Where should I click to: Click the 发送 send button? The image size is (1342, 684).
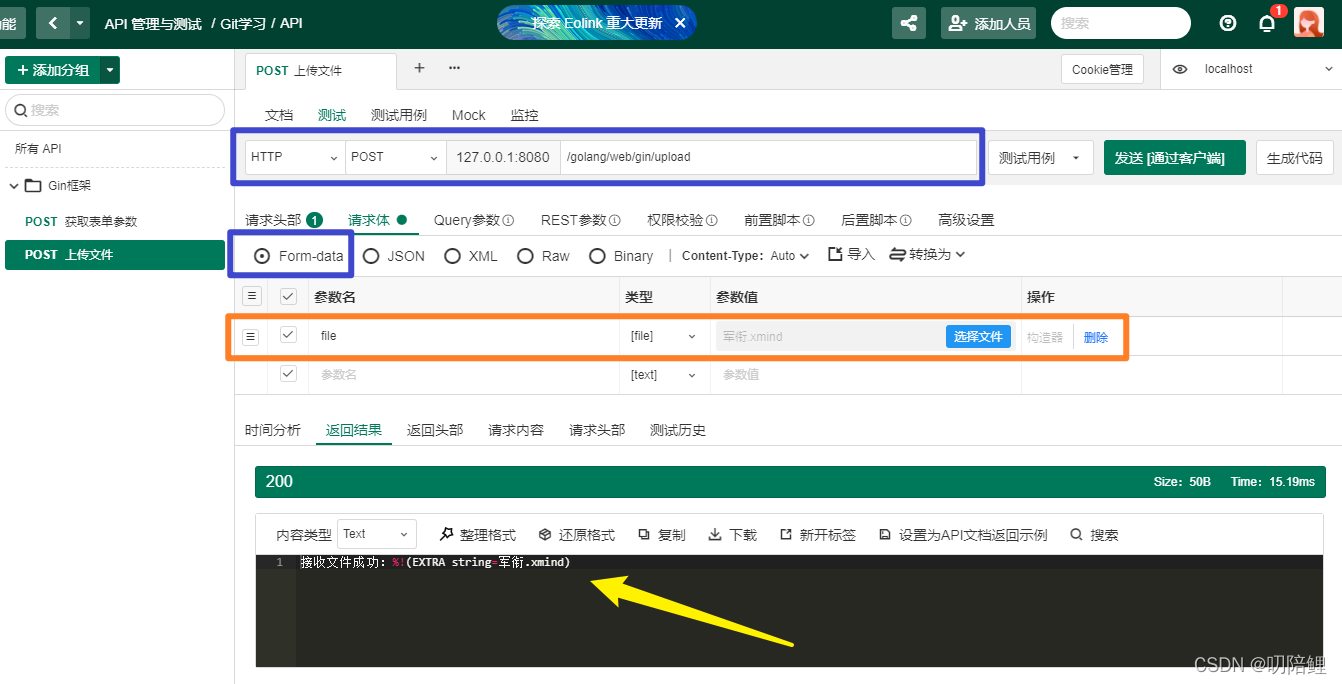pos(1175,158)
